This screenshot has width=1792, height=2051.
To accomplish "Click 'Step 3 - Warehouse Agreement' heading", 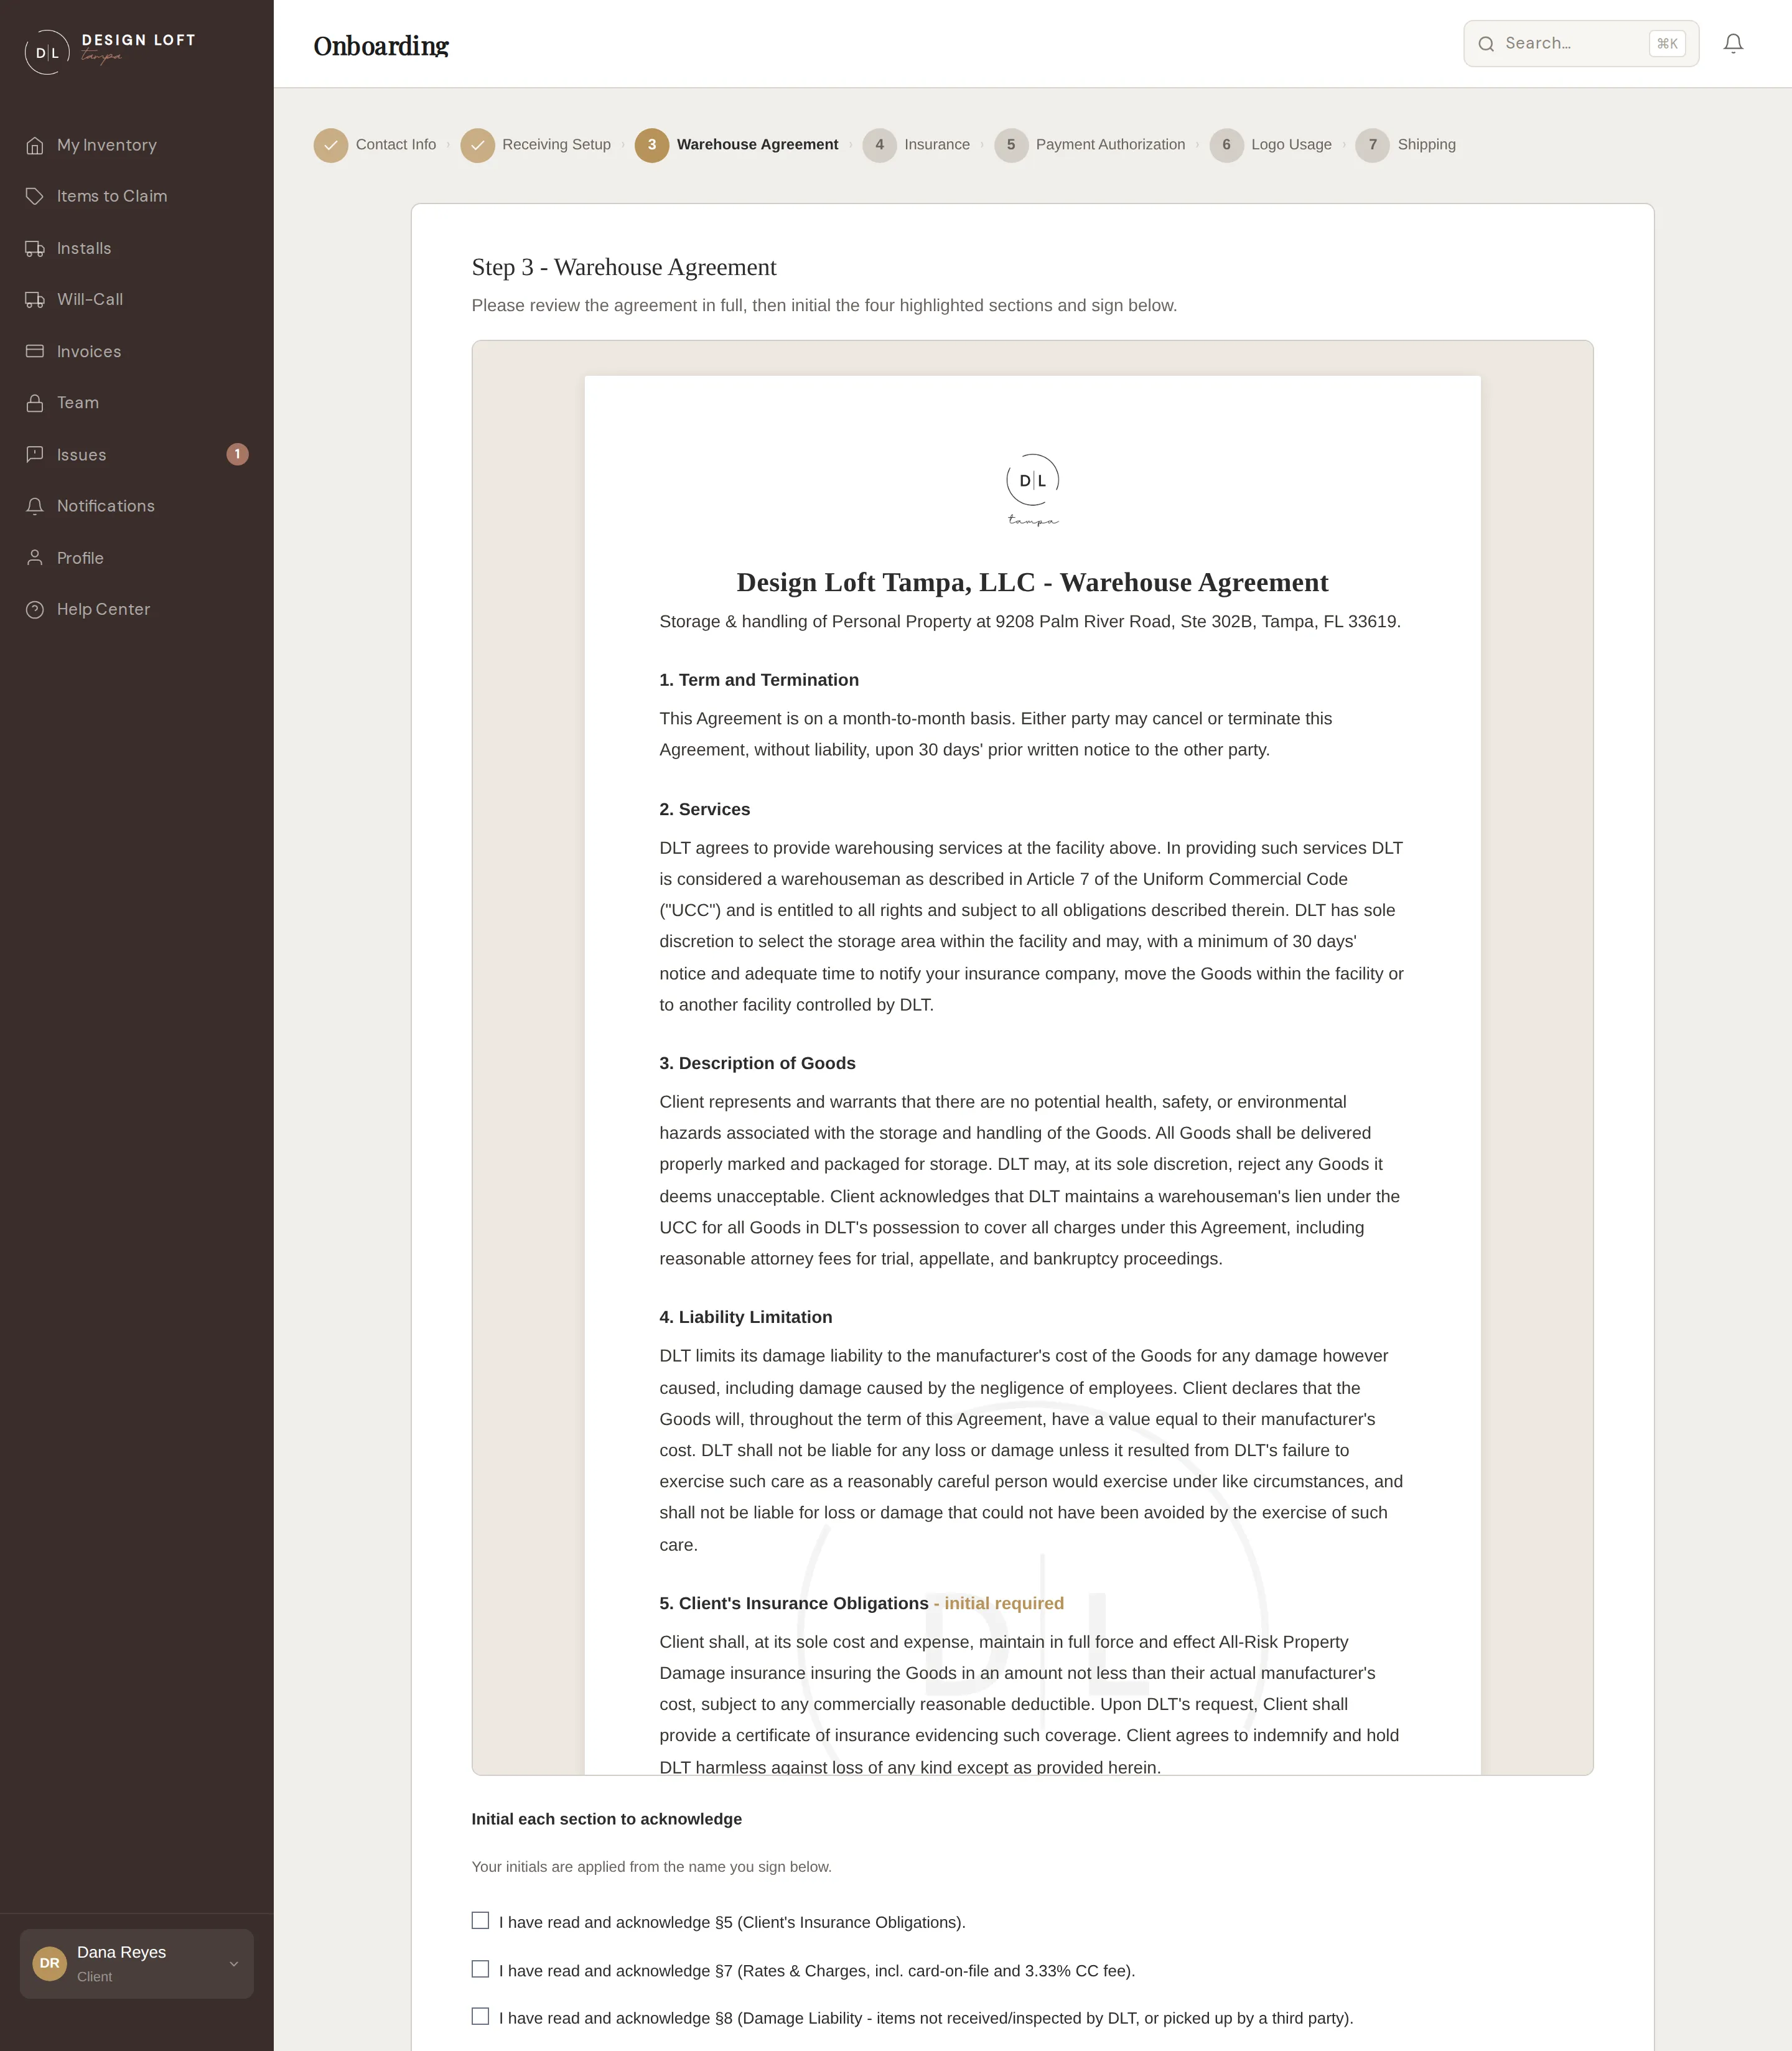I will pos(624,267).
